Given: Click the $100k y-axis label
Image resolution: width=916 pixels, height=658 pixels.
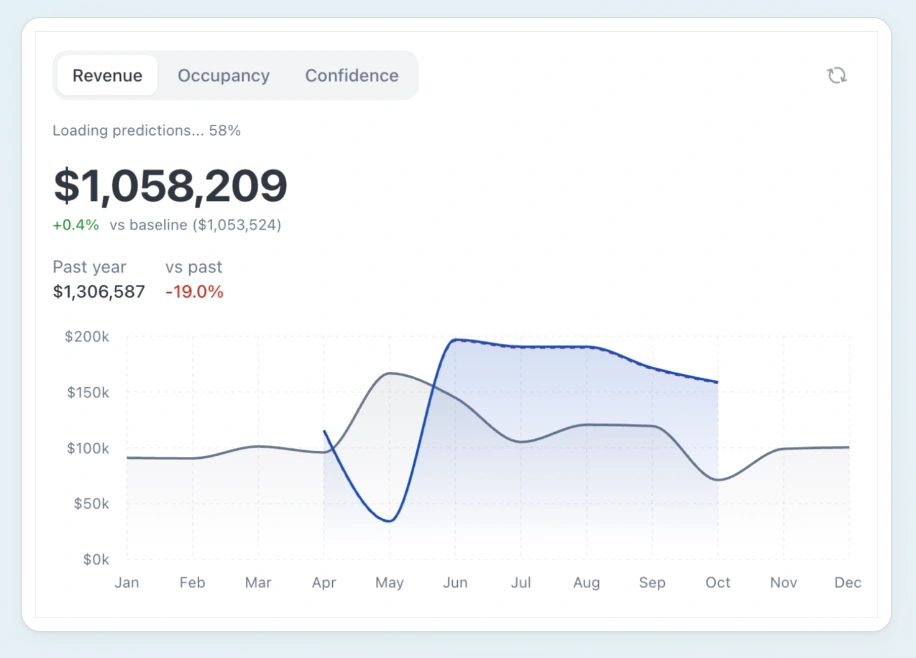Looking at the screenshot, I should click(x=88, y=448).
